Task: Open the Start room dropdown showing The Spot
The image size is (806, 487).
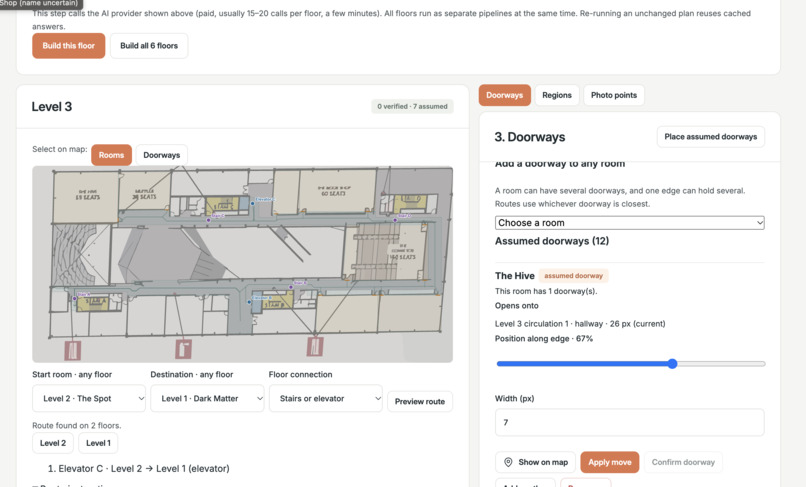Action: coord(89,399)
